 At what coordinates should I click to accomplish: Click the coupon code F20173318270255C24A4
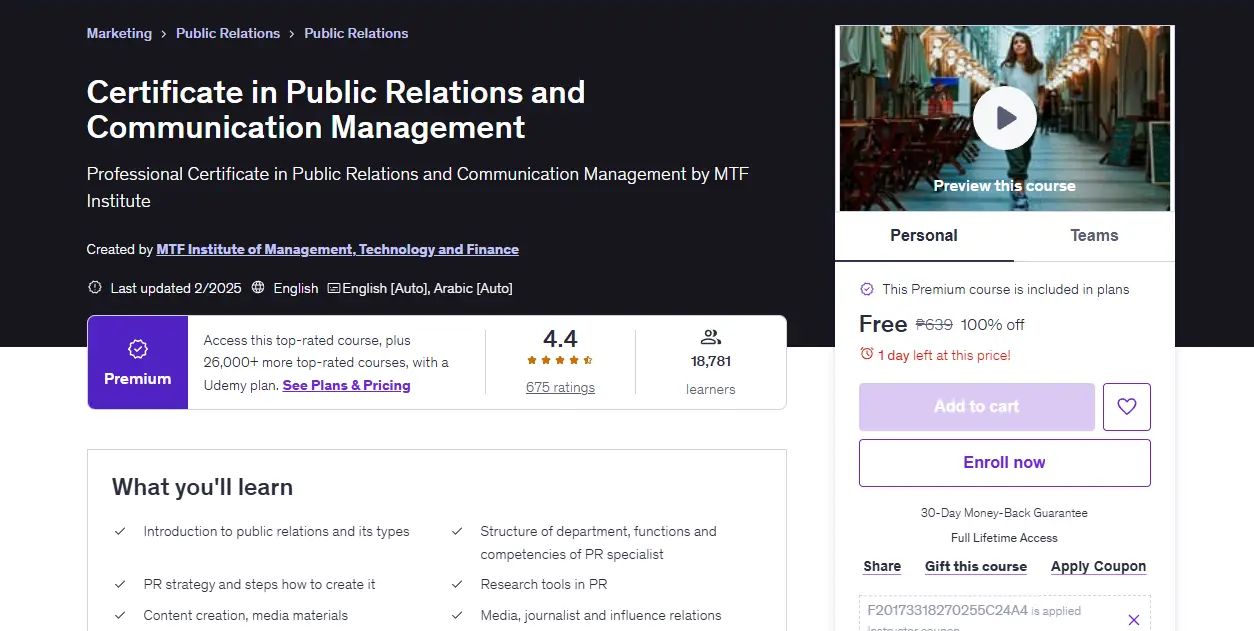[x=947, y=610]
